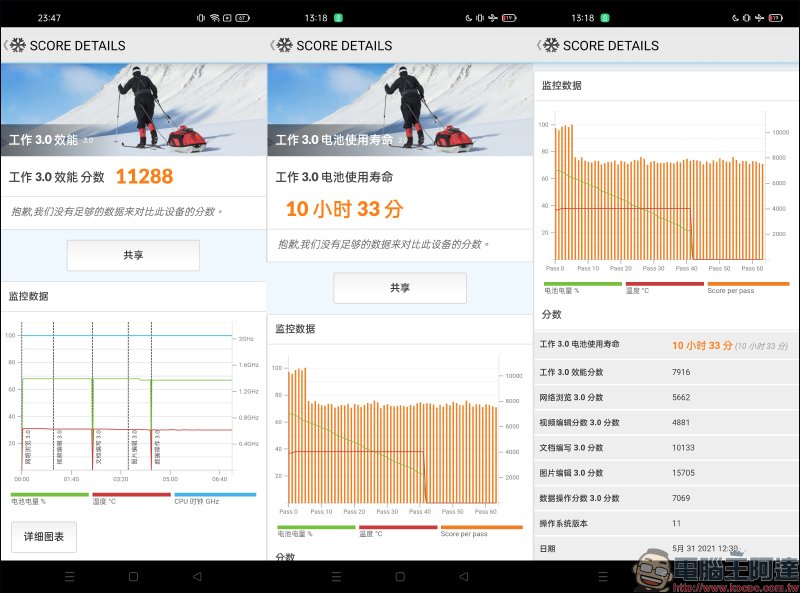The width and height of the screenshot is (800, 593).
Task: Tap the snowflake logo in the right phone header
Action: (x=551, y=45)
